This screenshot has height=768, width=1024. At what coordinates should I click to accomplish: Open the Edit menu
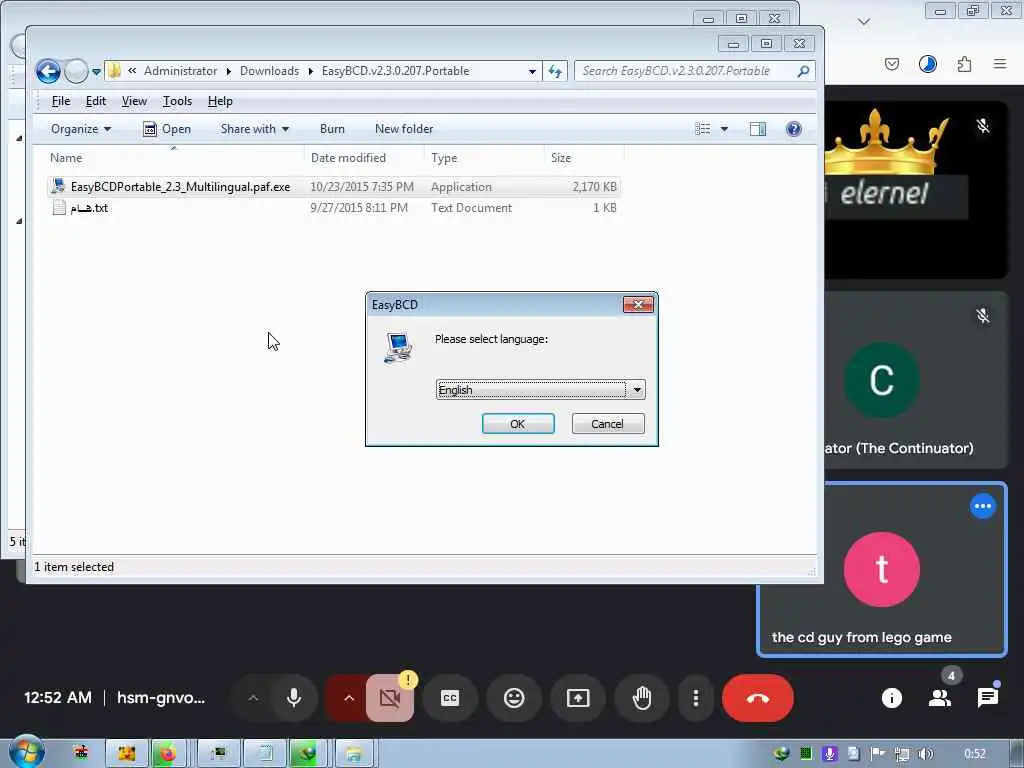(95, 101)
